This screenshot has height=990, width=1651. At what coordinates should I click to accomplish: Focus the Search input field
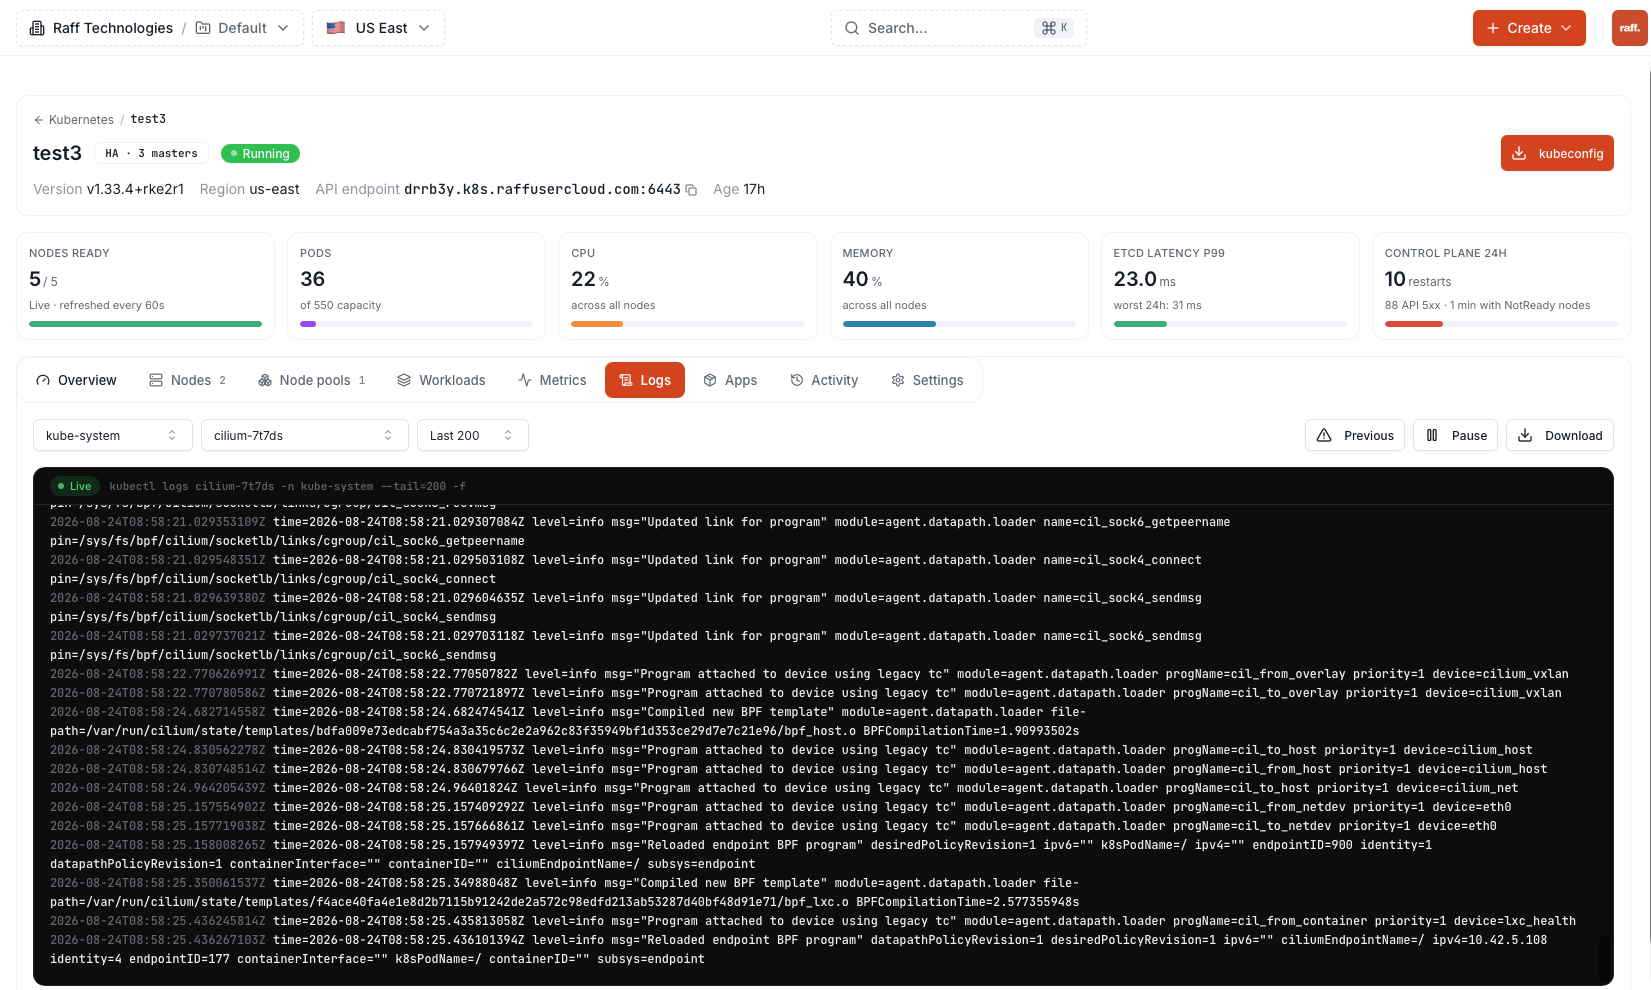click(x=958, y=28)
